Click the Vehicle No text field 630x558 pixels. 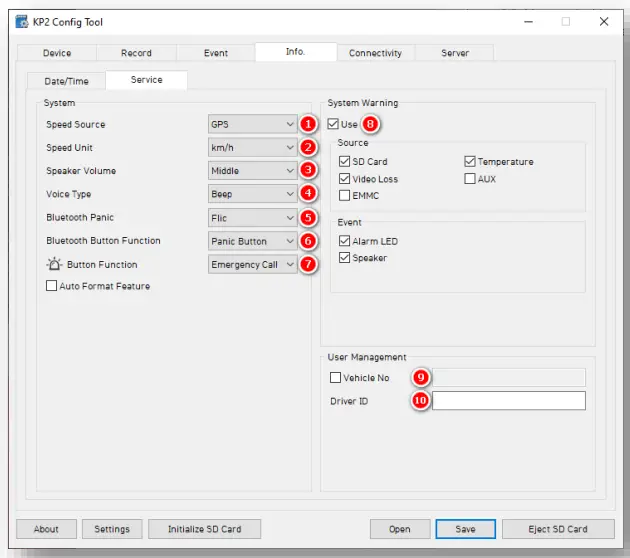click(x=509, y=377)
